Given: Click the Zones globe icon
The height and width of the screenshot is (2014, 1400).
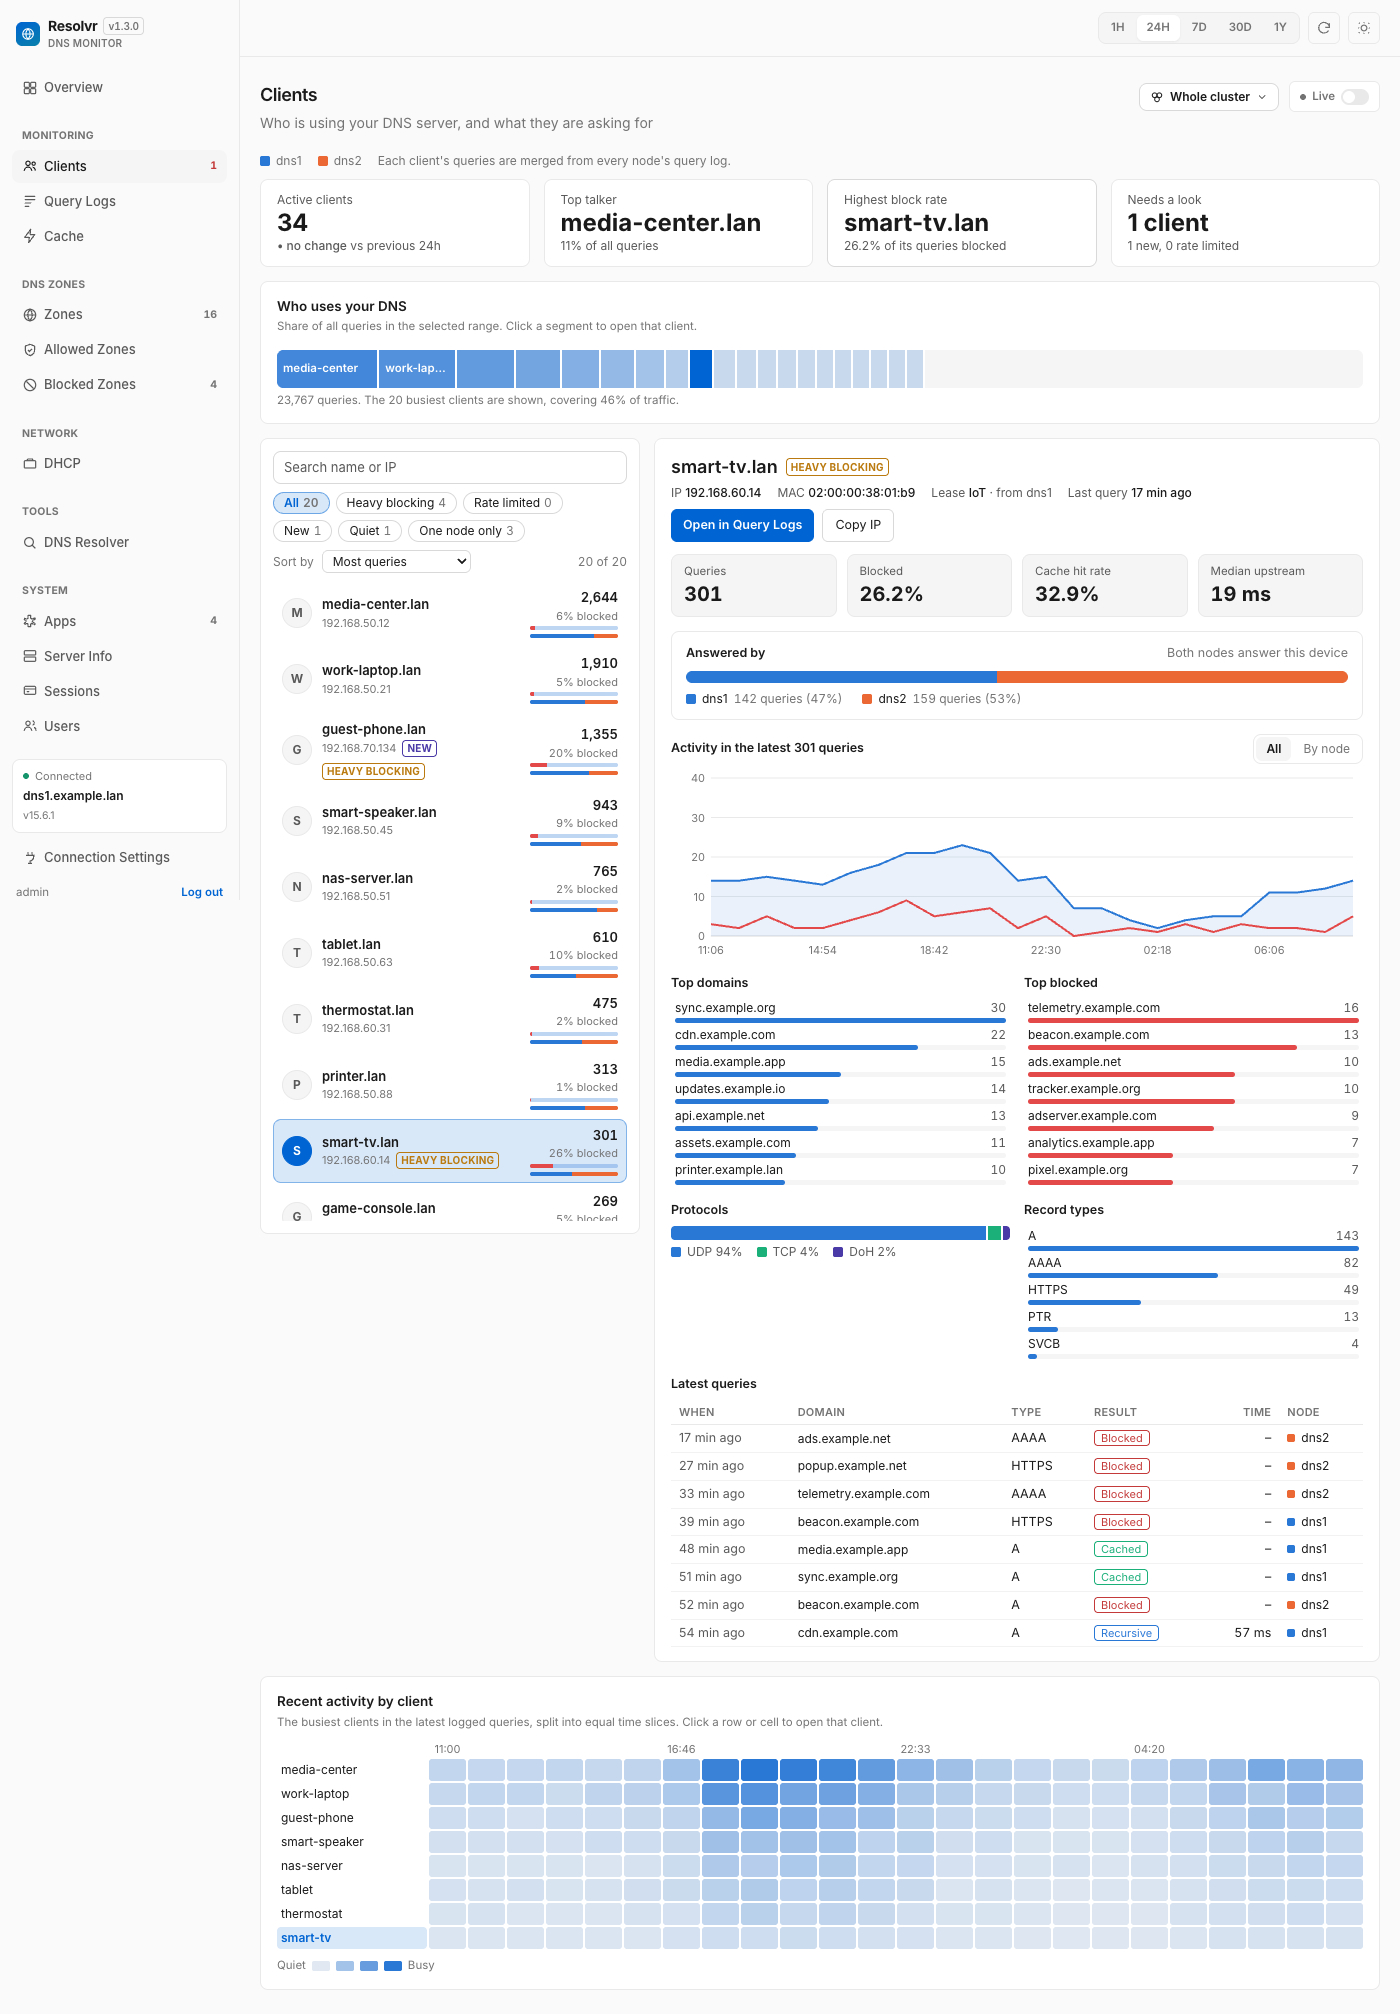Looking at the screenshot, I should coord(30,314).
